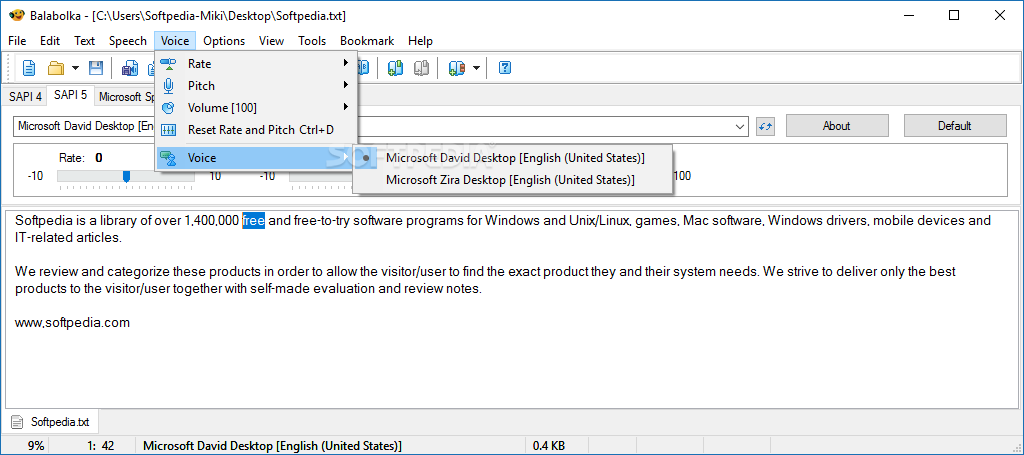
Task: Expand the Pitch submenu arrow
Action: pyautogui.click(x=345, y=85)
